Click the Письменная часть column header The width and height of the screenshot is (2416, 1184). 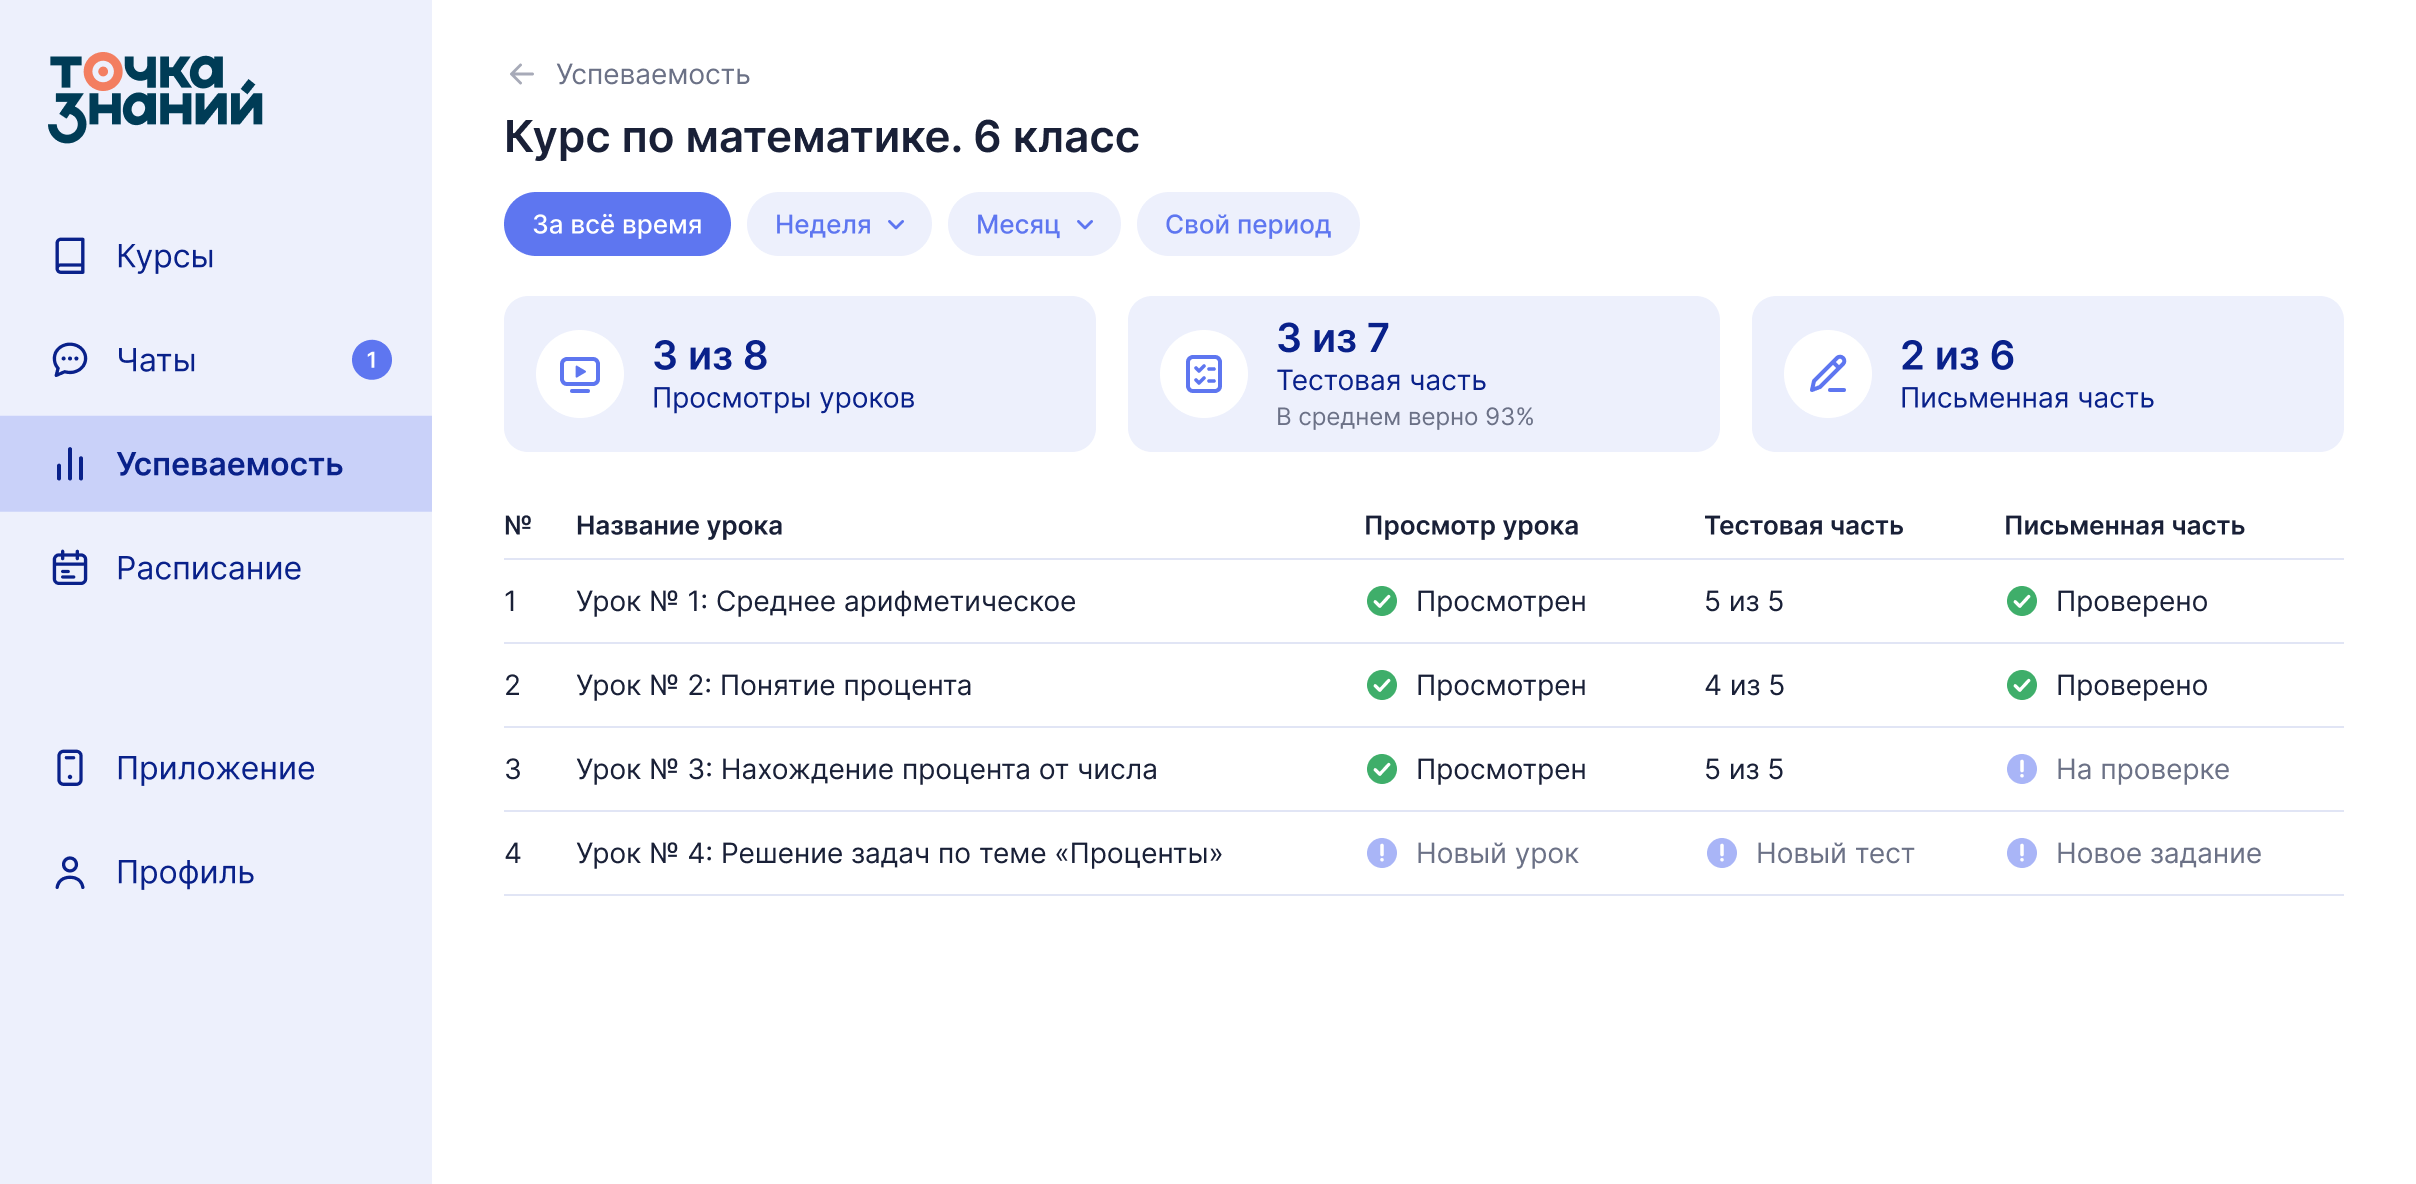[2125, 525]
